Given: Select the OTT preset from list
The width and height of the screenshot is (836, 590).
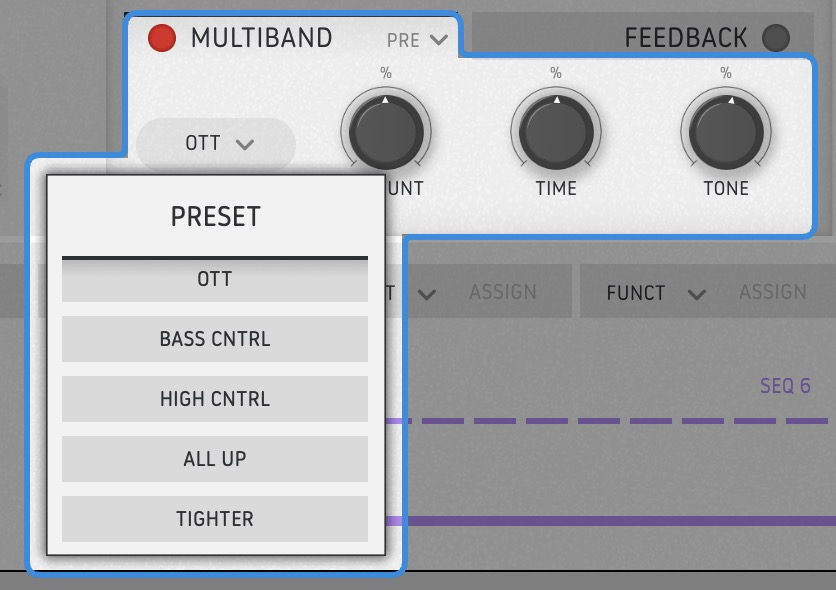Looking at the screenshot, I should tap(215, 279).
